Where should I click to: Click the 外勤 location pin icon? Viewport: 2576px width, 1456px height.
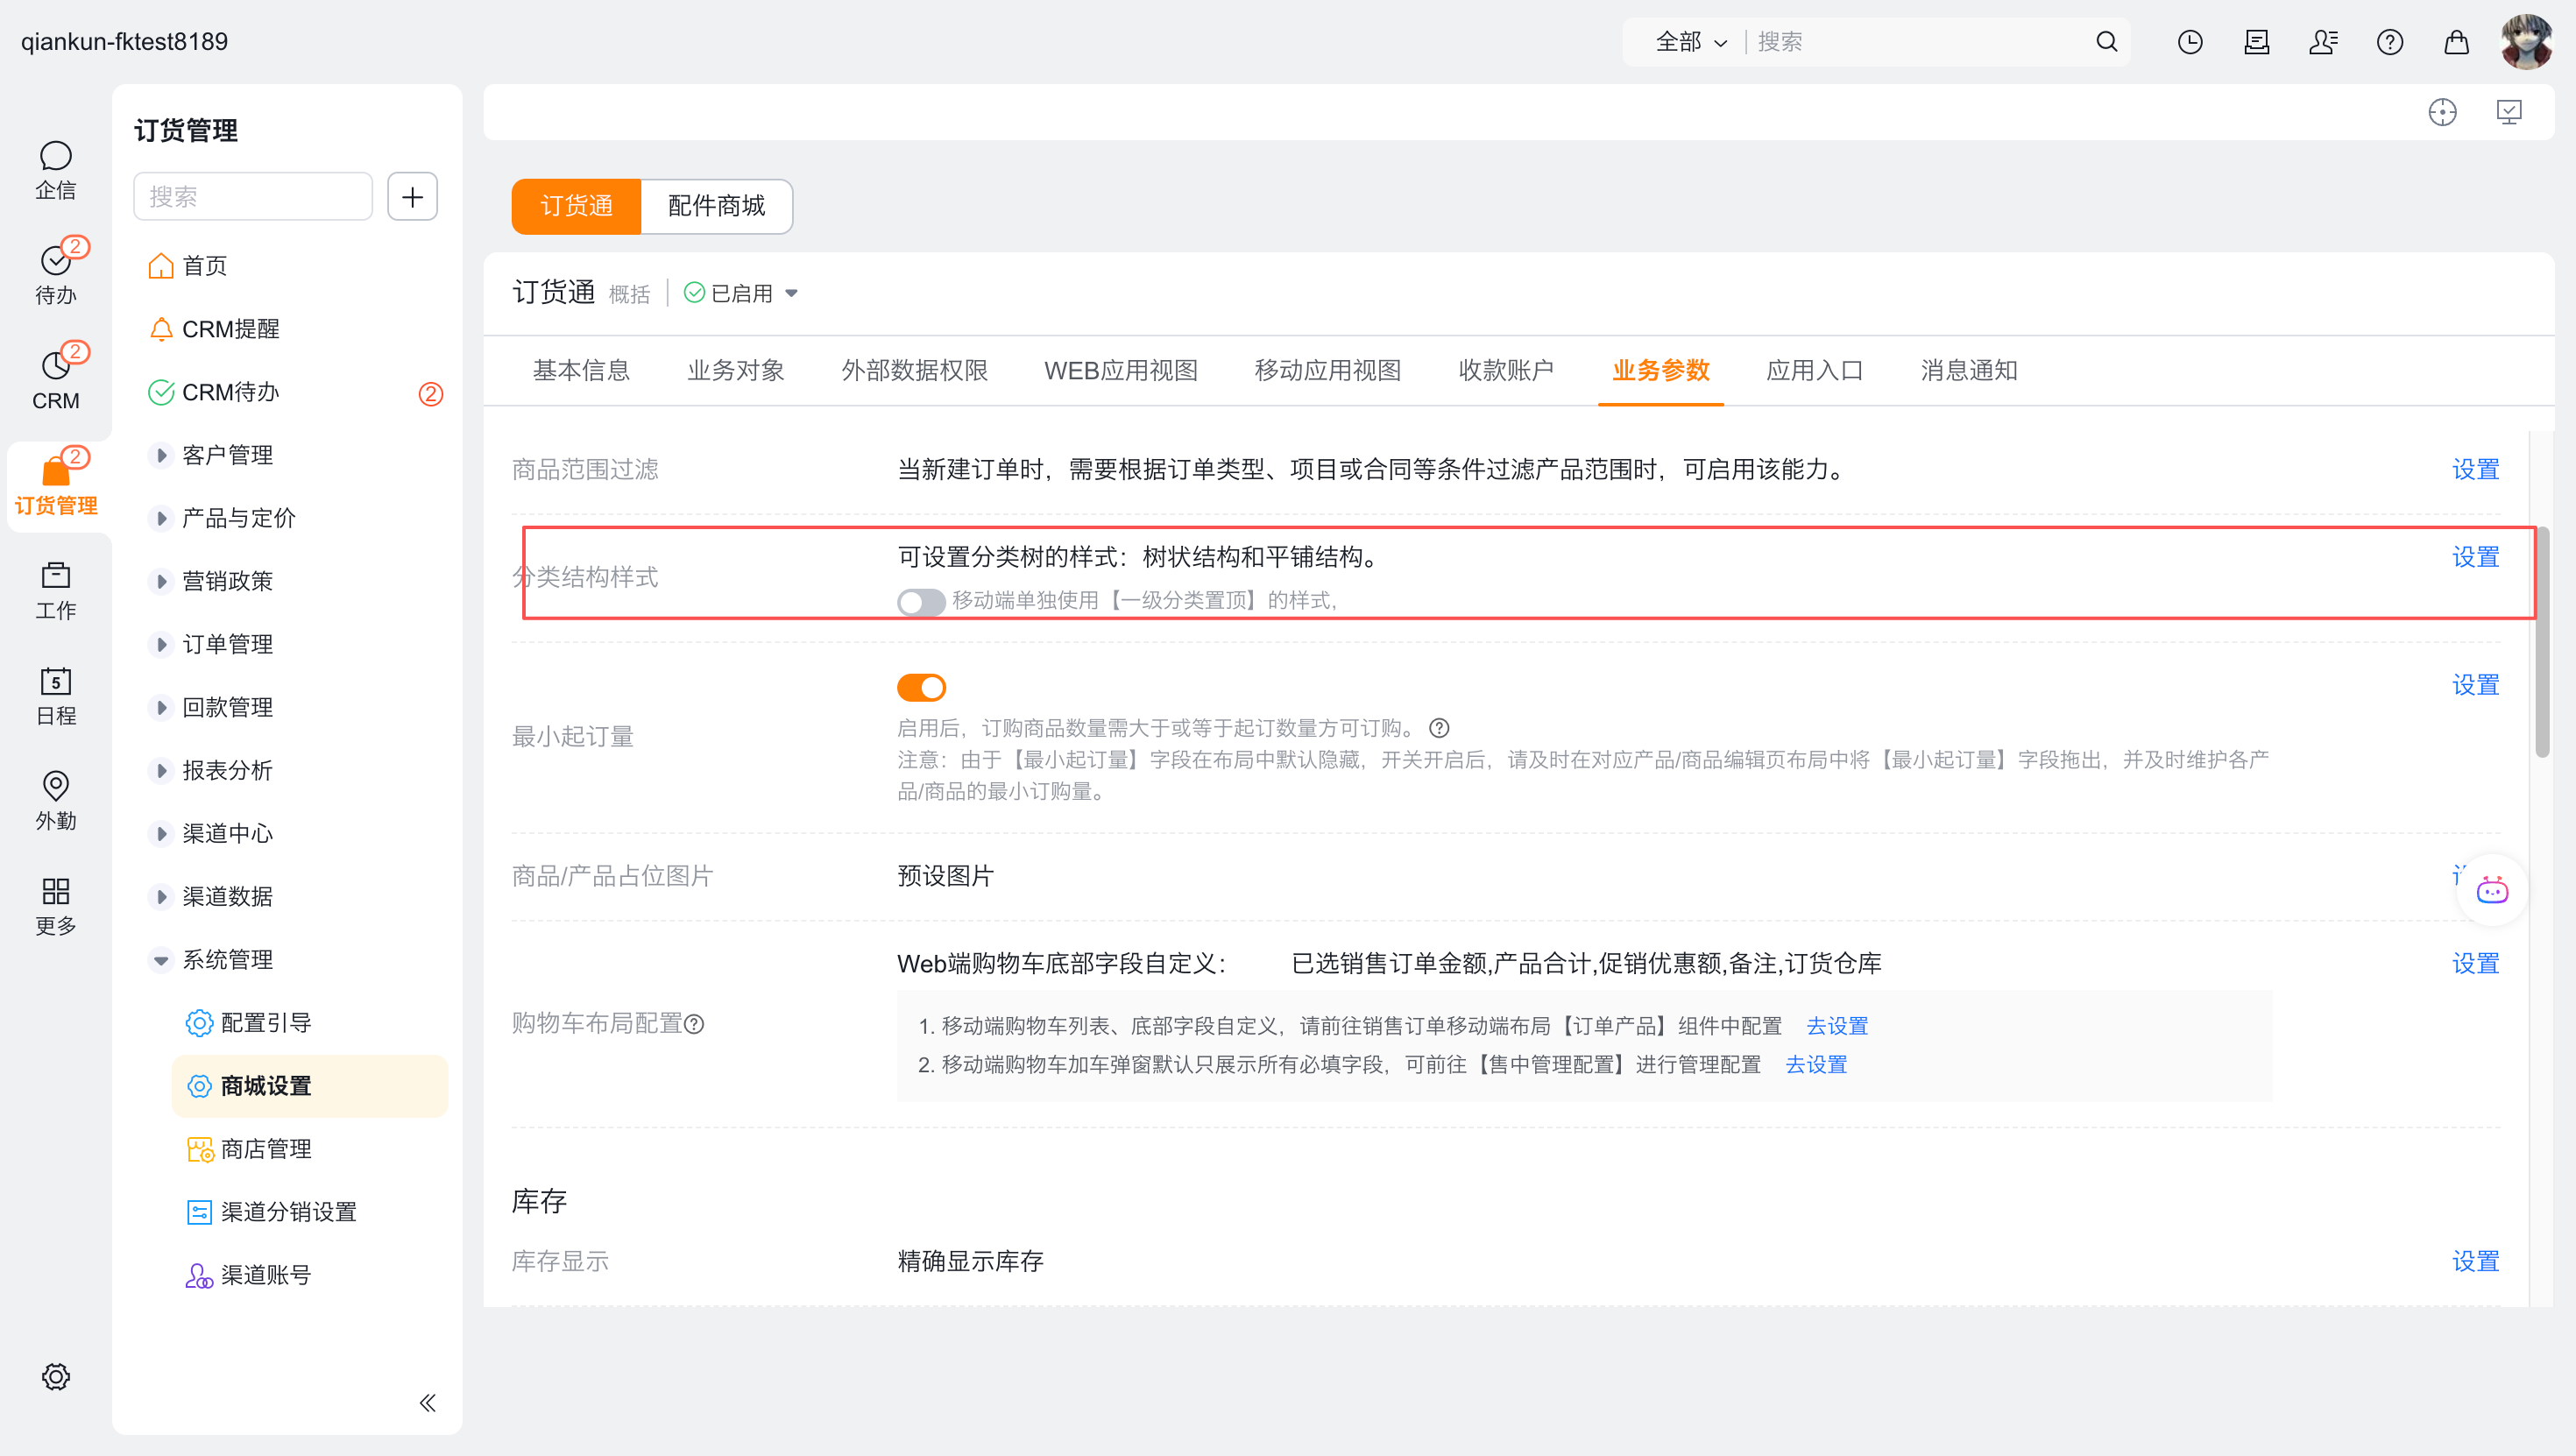[55, 786]
